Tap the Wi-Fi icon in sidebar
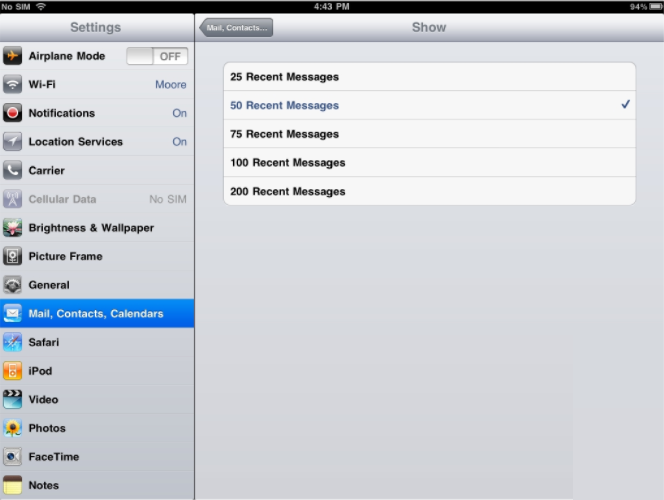 click(13, 85)
